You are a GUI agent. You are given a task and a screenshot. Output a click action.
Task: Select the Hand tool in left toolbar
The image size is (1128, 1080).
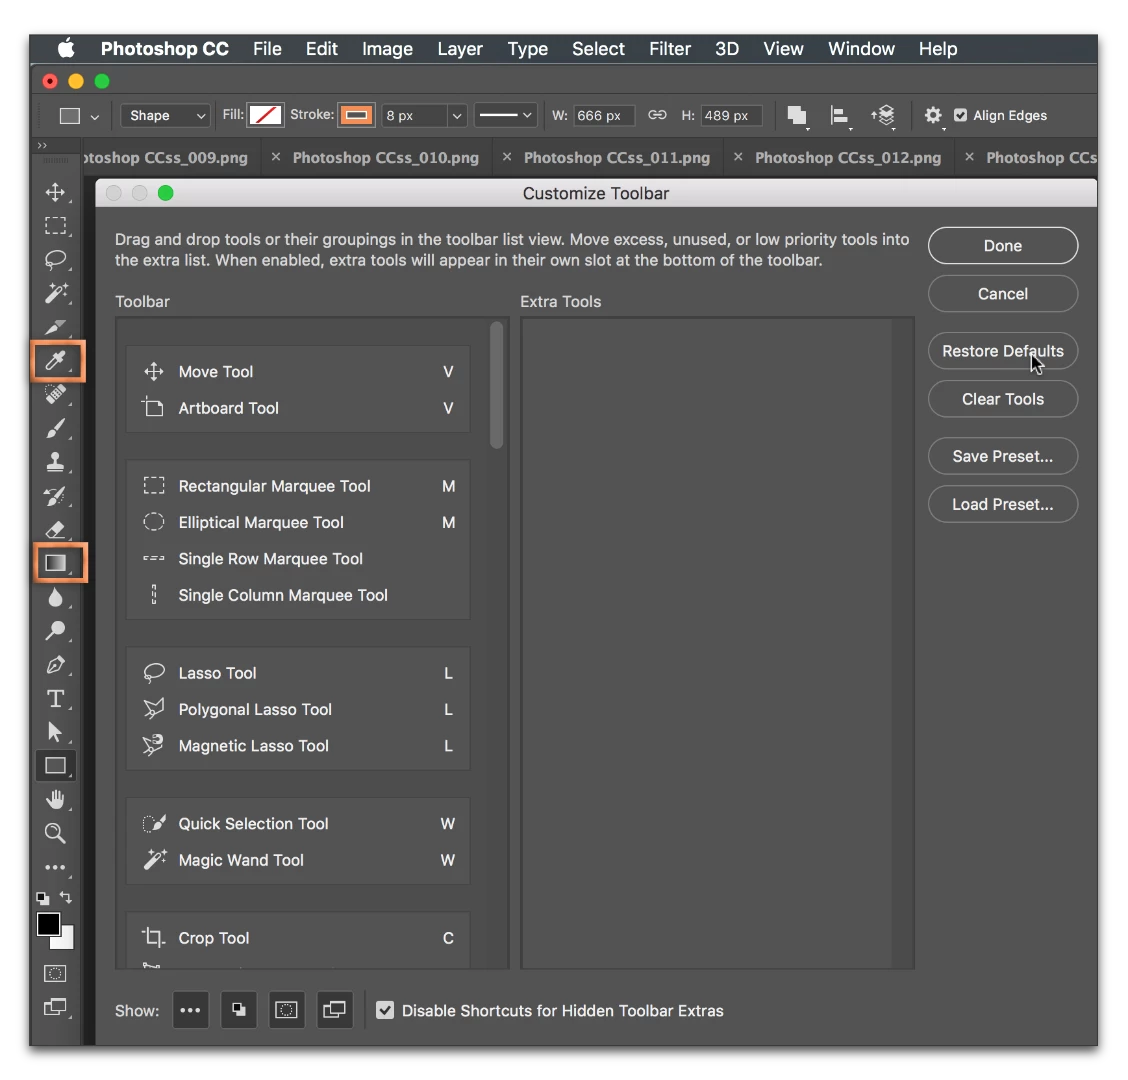coord(55,799)
